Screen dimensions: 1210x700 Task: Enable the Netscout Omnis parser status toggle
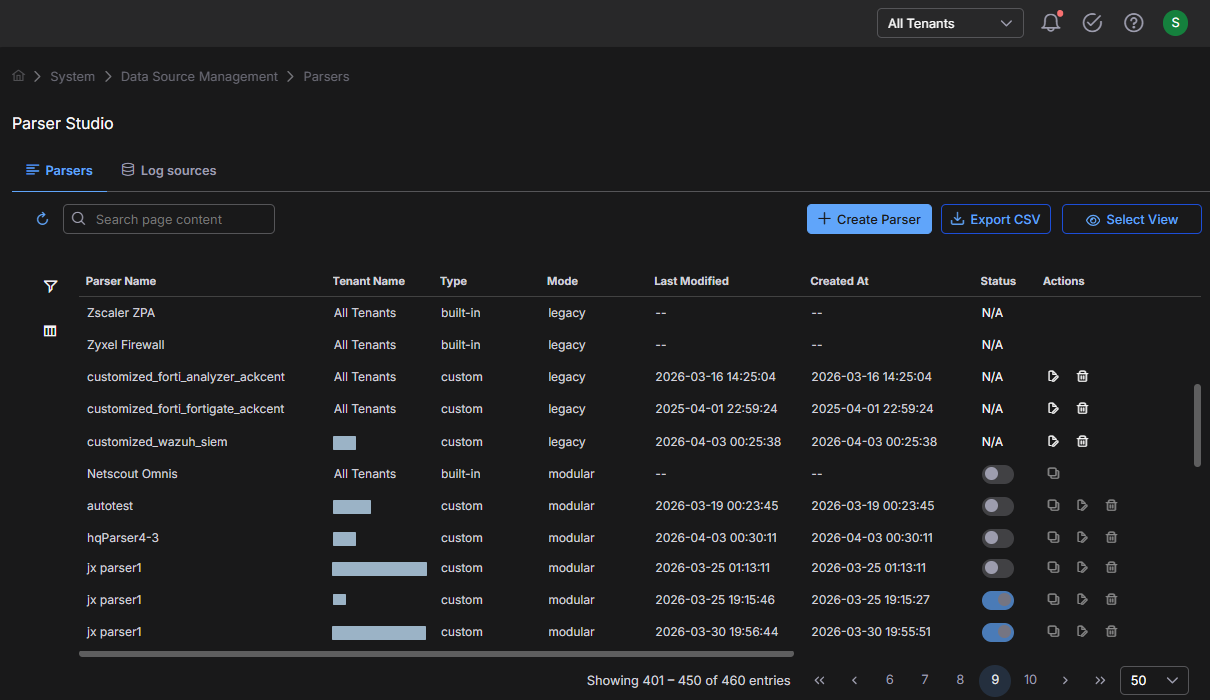[x=997, y=474]
